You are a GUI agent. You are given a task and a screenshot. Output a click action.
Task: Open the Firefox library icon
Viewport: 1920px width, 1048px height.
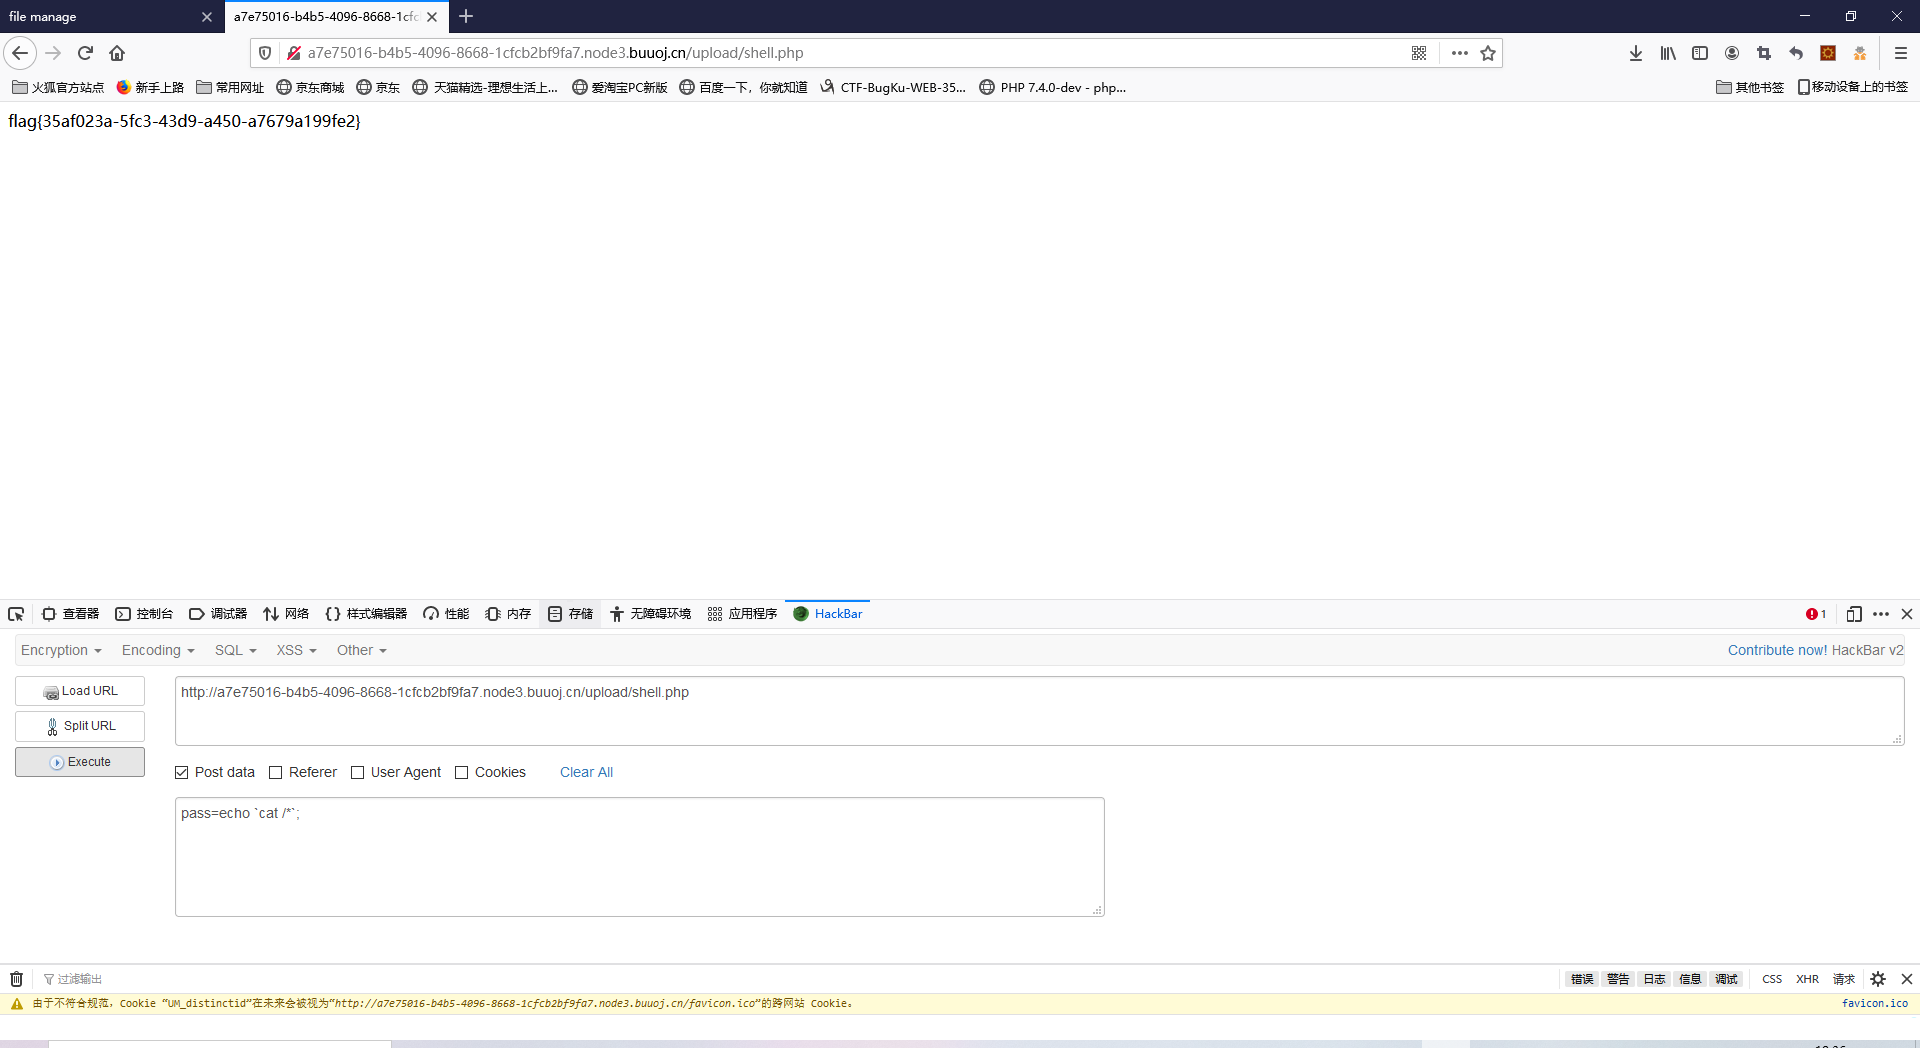1667,53
